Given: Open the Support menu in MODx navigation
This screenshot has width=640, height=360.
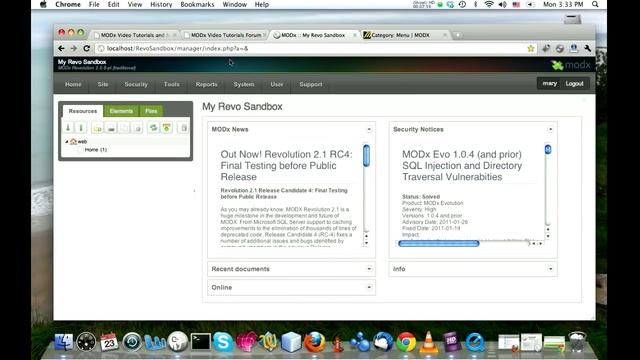Looking at the screenshot, I should pyautogui.click(x=311, y=84).
